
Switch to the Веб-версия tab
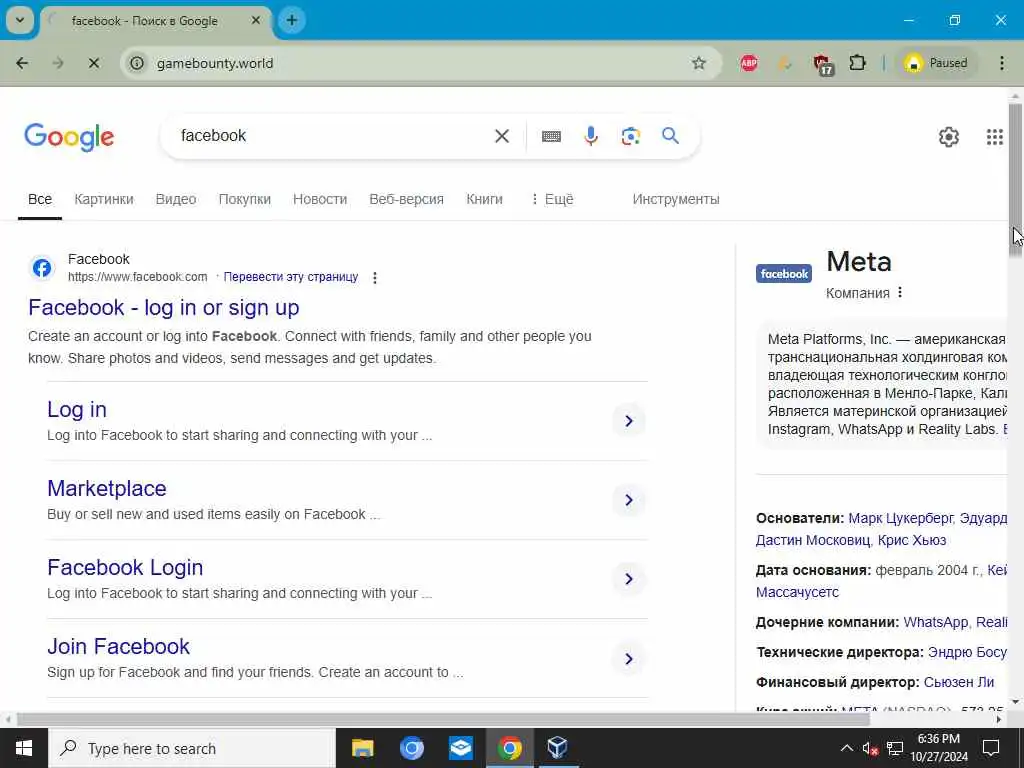tap(406, 199)
